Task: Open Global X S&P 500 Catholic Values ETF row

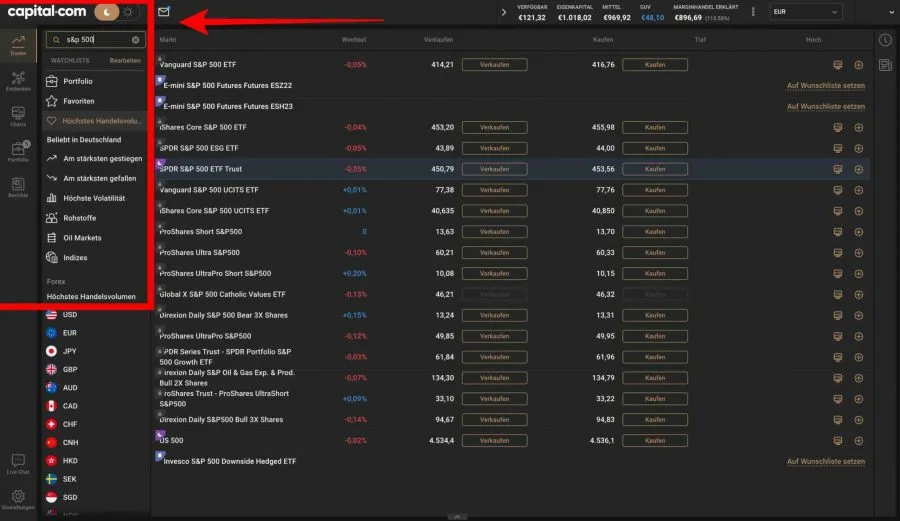Action: tap(511, 294)
